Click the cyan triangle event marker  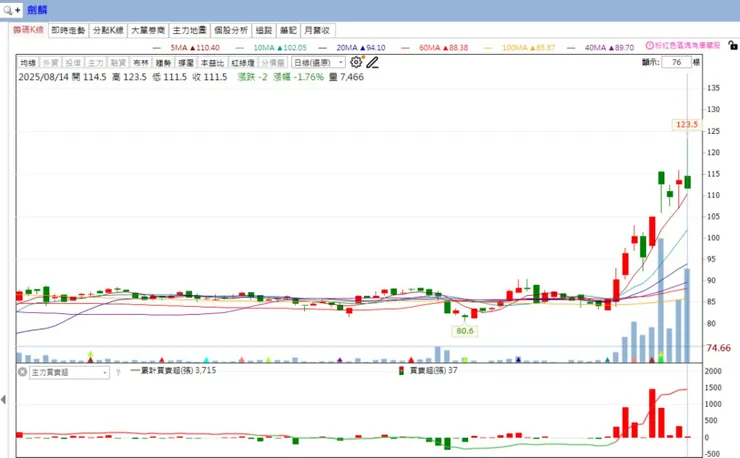[x=206, y=360]
